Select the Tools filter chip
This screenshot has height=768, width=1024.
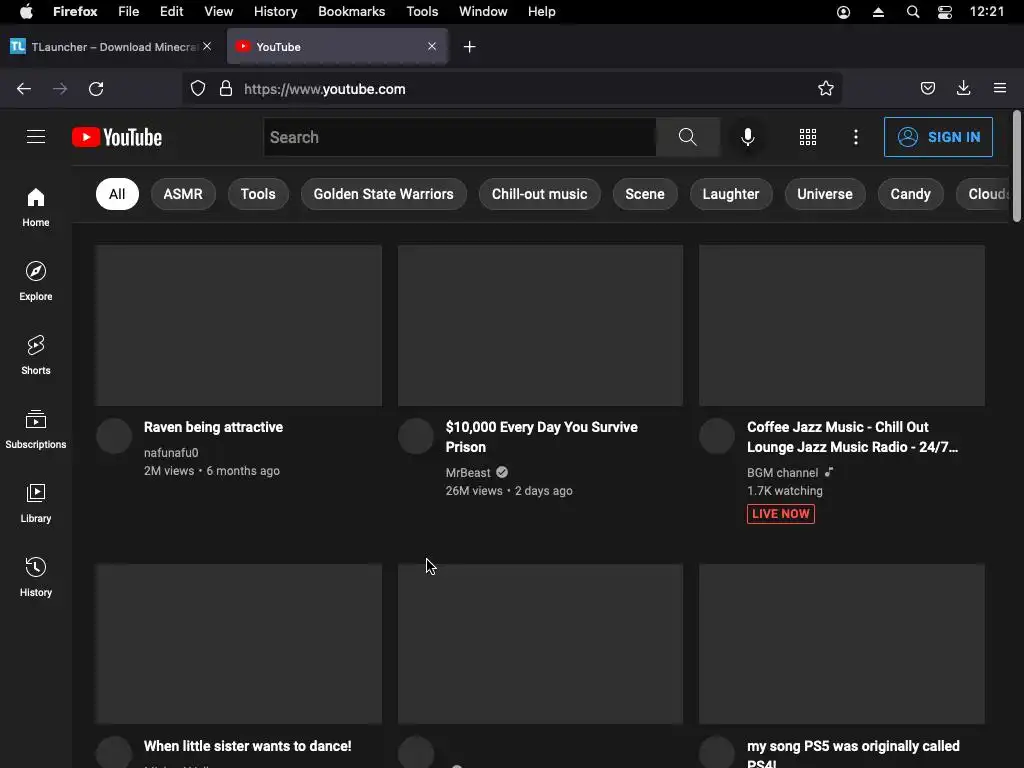point(258,194)
